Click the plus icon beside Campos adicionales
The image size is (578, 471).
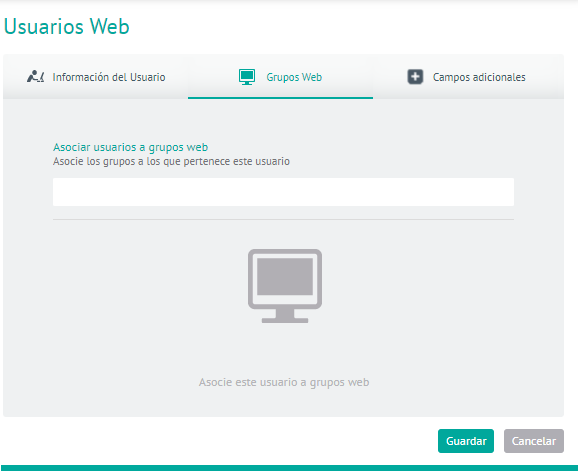coord(415,77)
